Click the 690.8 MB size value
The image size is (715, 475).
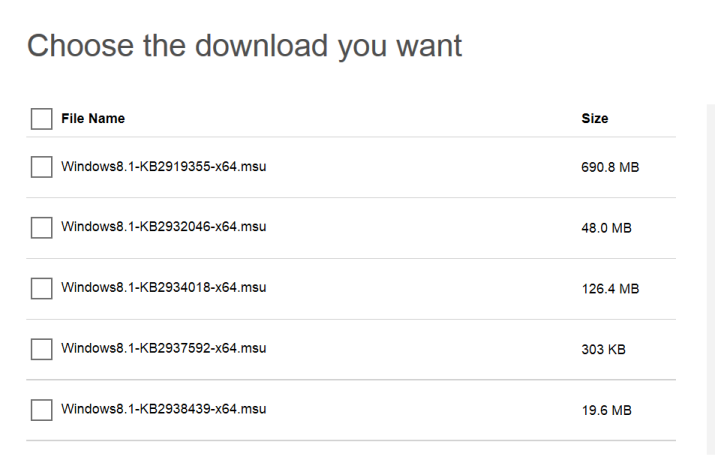[x=610, y=167]
